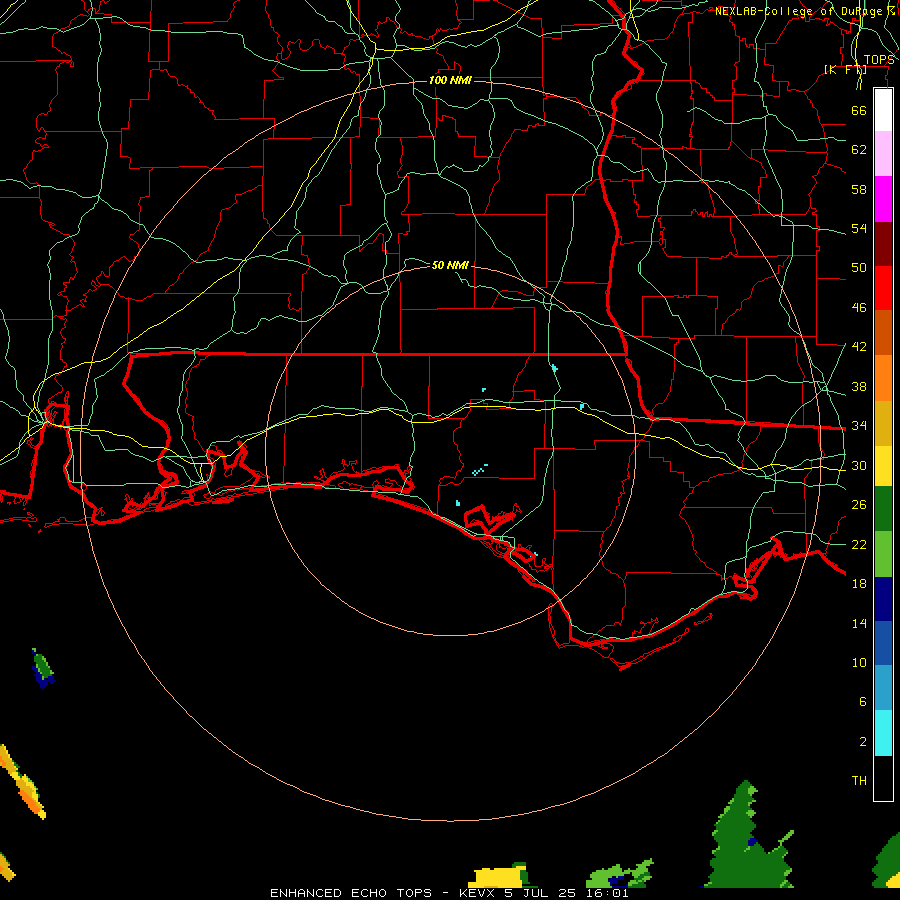Click the '34' legend value
The image size is (900, 900).
(859, 426)
